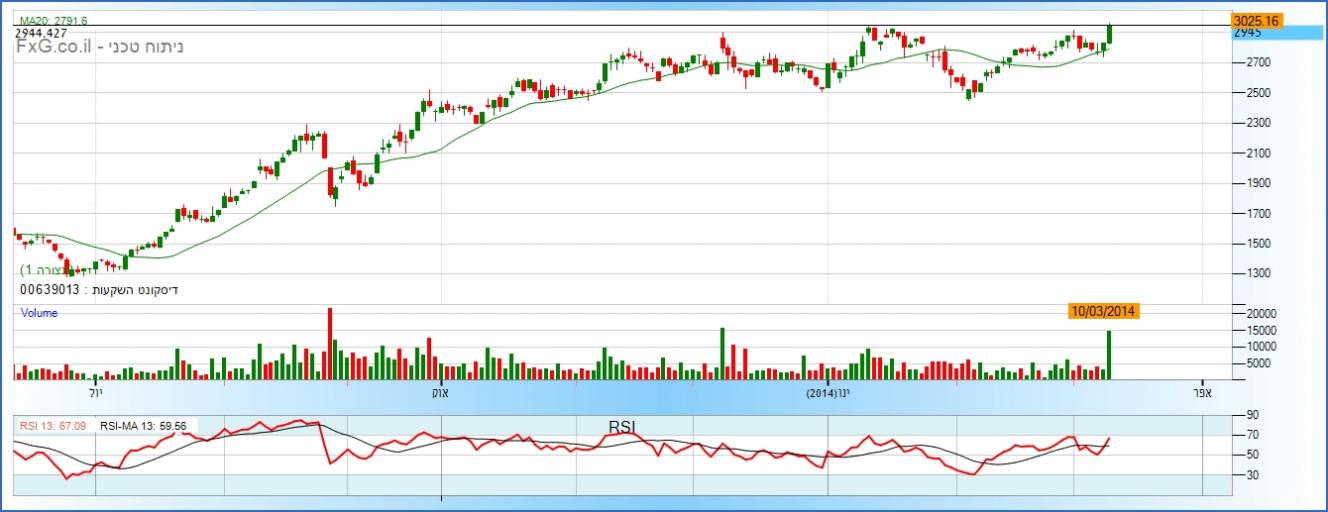Image resolution: width=1328 pixels, height=512 pixels.
Task: Click the RSI 13: 67.09 legend label
Action: coord(53,426)
